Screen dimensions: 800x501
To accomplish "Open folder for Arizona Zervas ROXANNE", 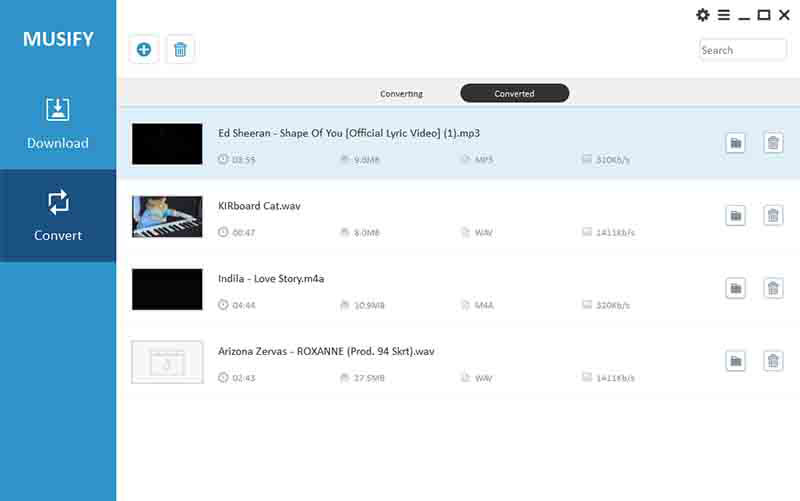I will tap(735, 361).
